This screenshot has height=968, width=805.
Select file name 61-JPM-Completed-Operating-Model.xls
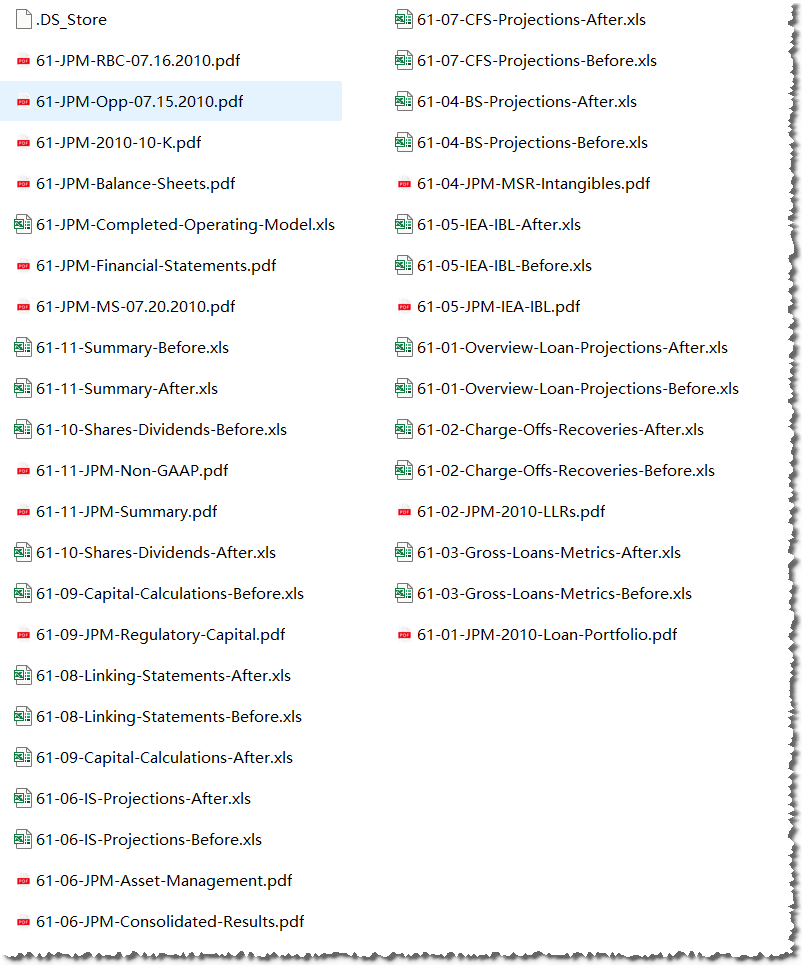coord(185,225)
